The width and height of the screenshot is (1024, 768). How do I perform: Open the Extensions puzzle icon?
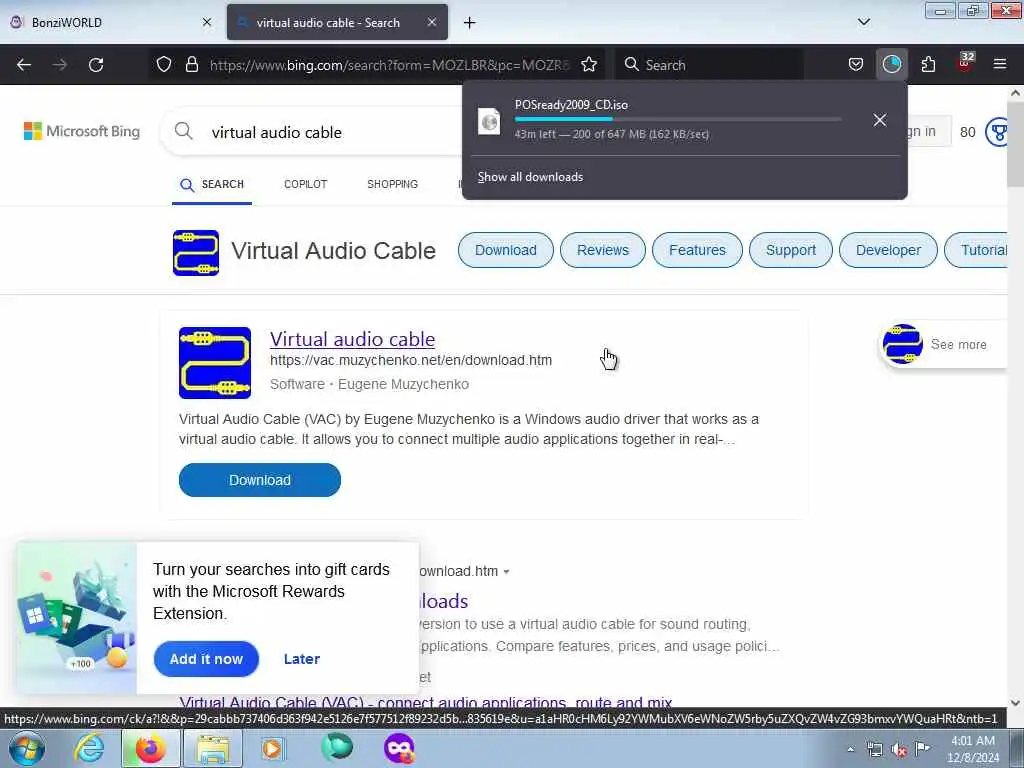[928, 65]
